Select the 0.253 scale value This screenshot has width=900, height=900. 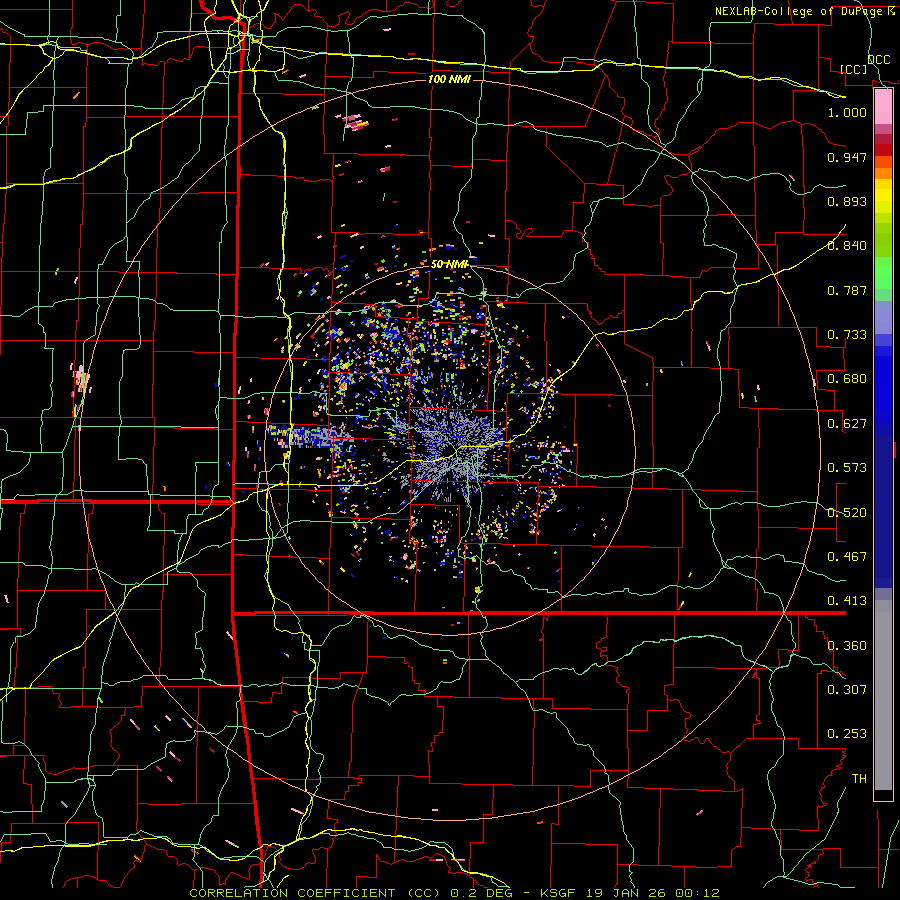pos(847,734)
